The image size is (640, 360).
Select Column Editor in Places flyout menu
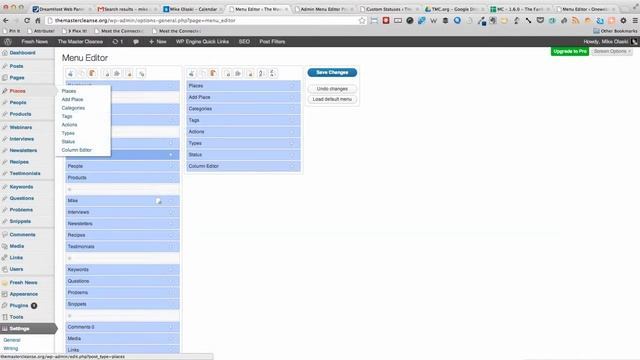click(76, 150)
